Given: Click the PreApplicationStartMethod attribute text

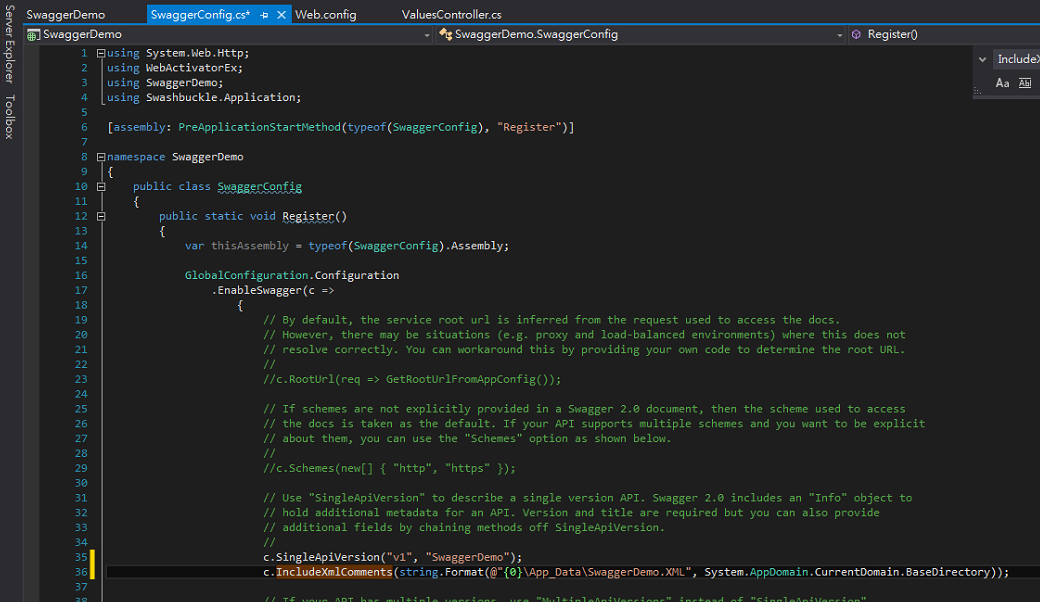Looking at the screenshot, I should pyautogui.click(x=259, y=127).
